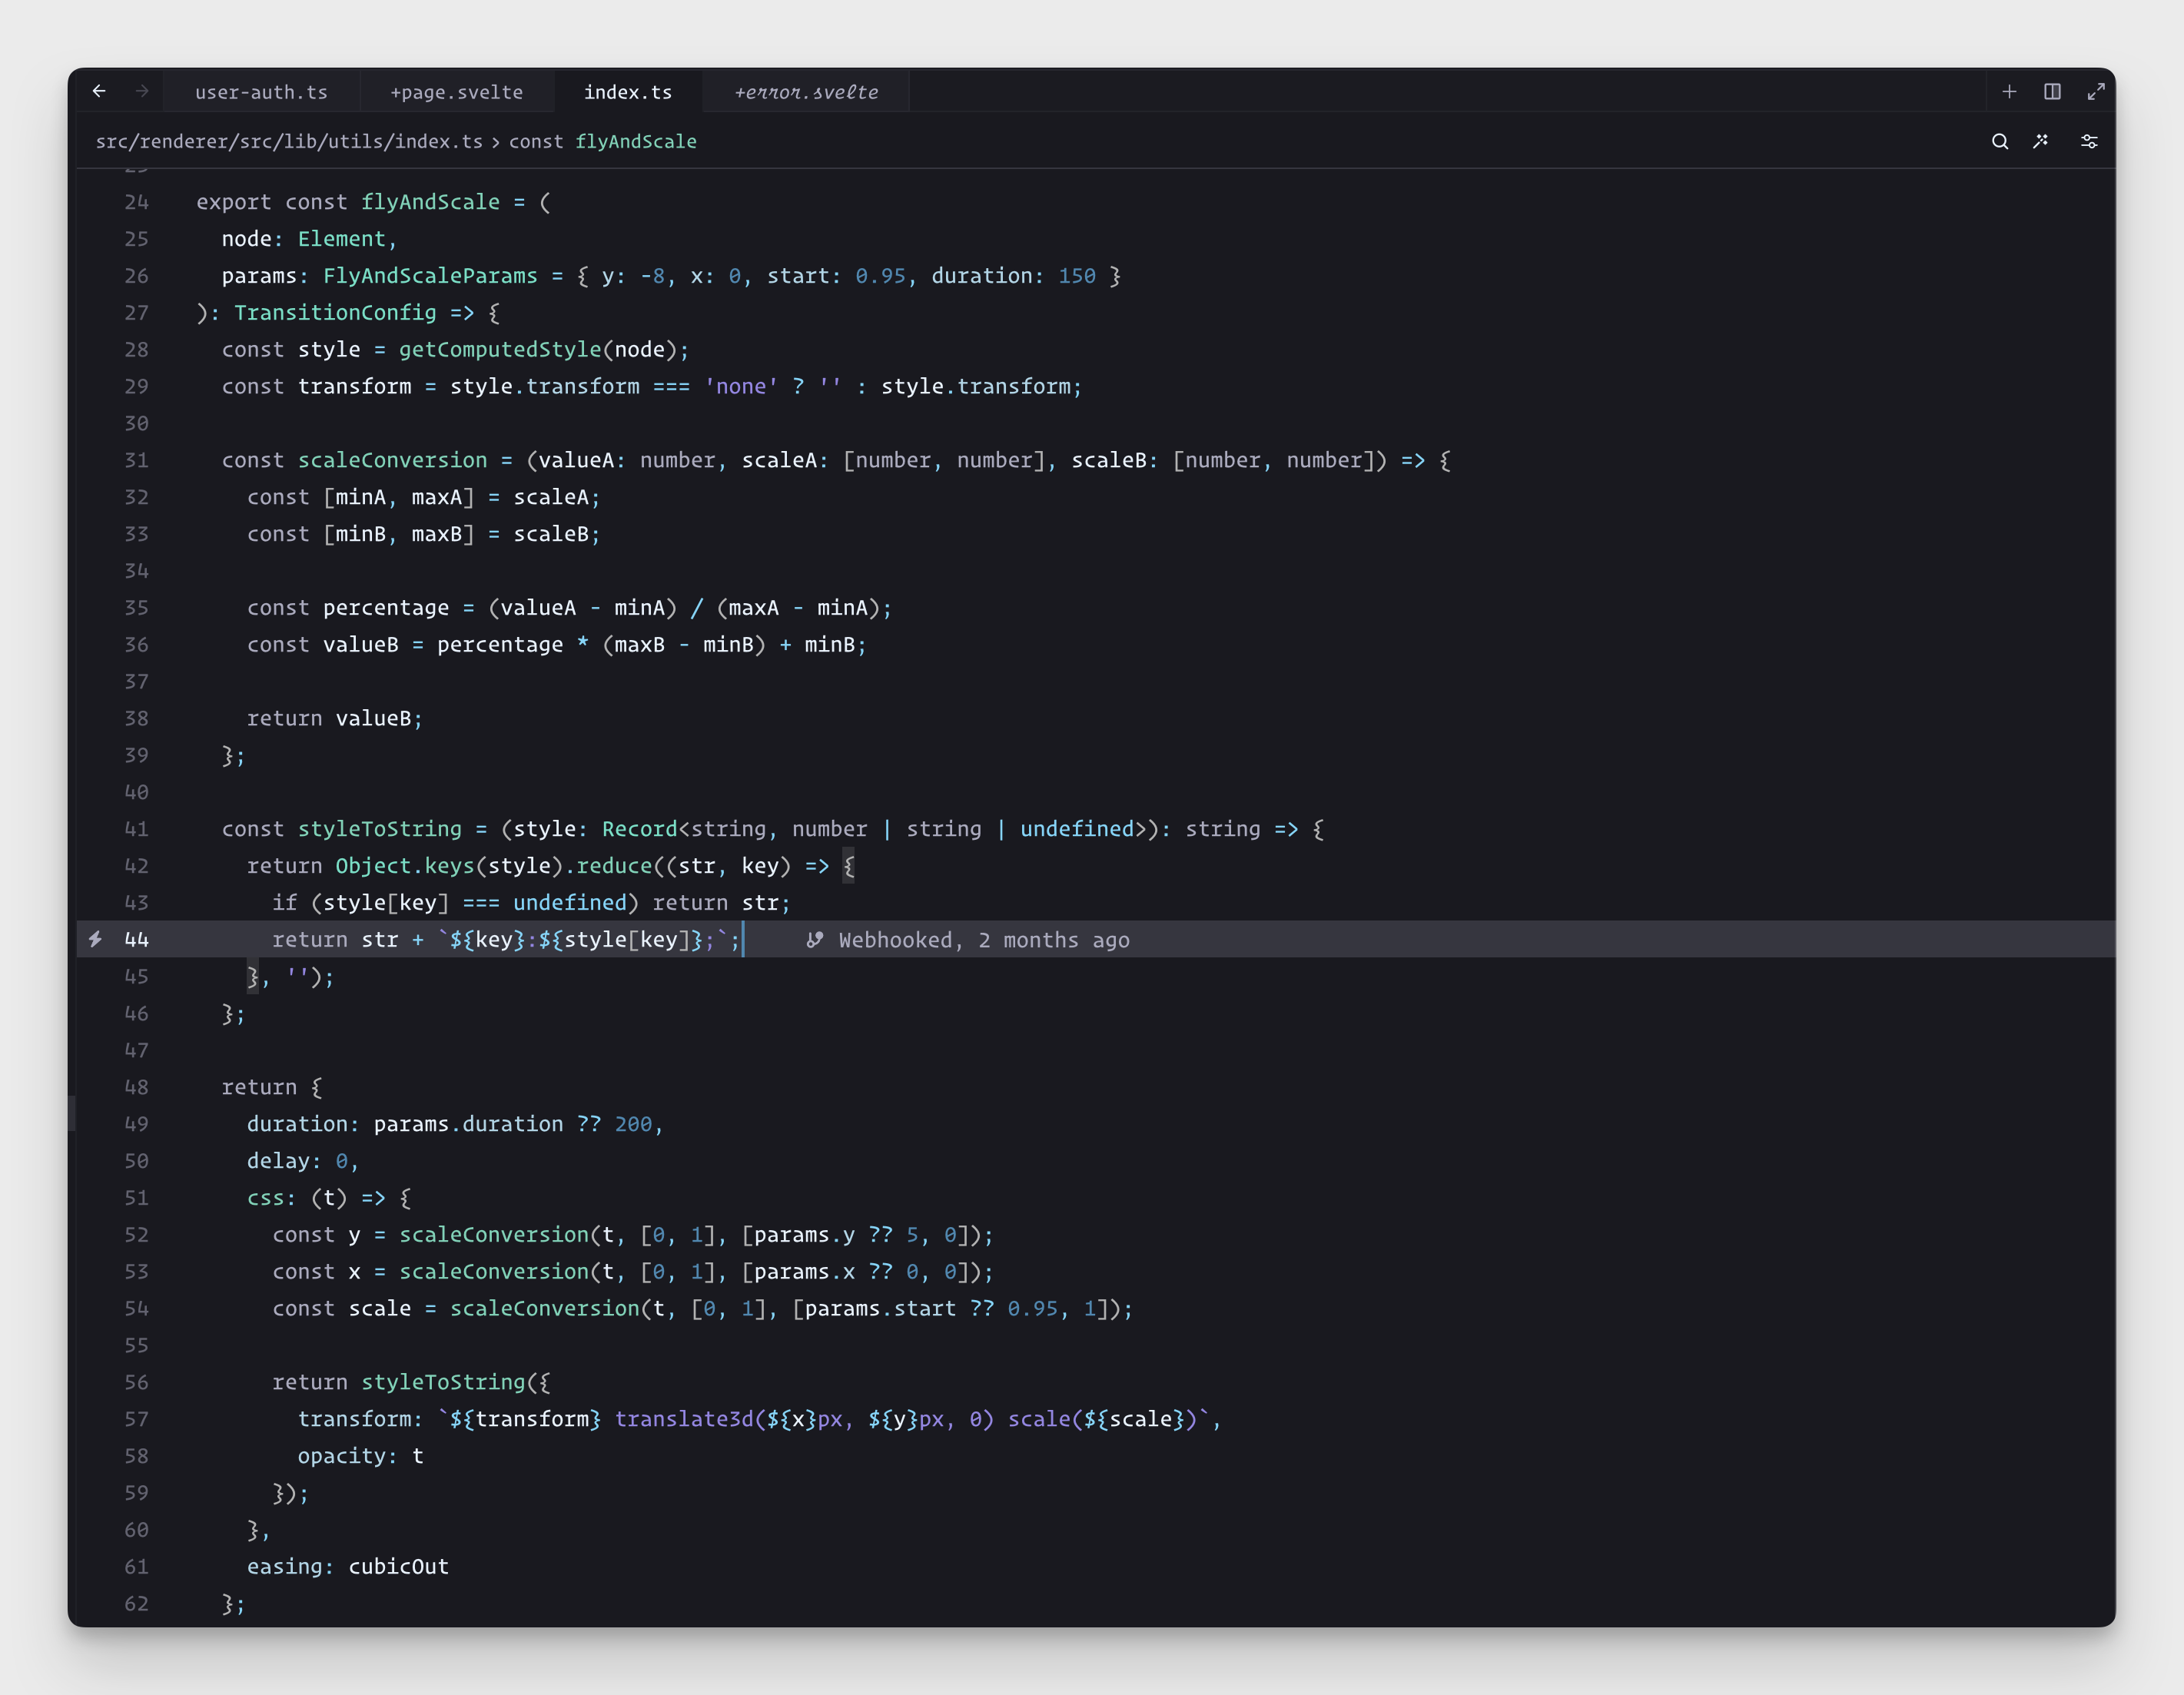The width and height of the screenshot is (2184, 1695).
Task: Open the +error.svelte preview tab
Action: pos(806,92)
